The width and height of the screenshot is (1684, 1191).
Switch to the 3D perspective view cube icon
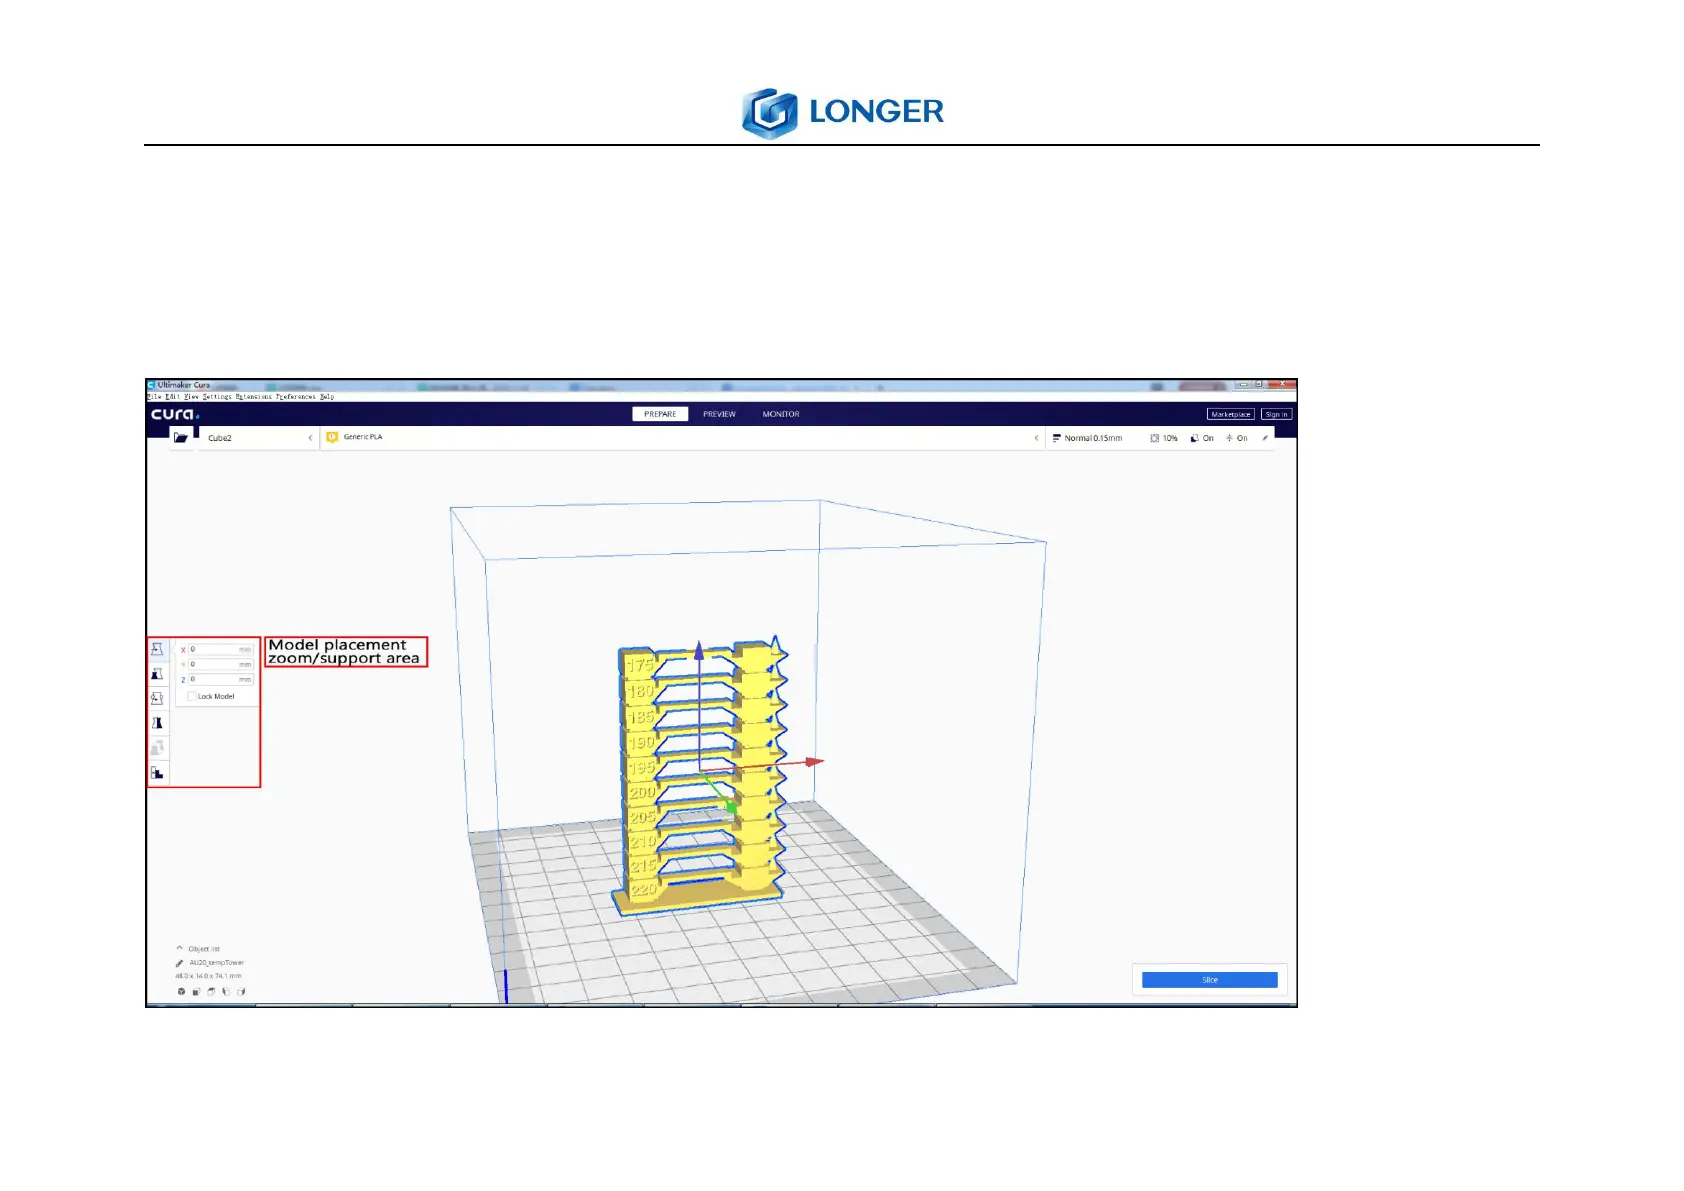coord(181,992)
